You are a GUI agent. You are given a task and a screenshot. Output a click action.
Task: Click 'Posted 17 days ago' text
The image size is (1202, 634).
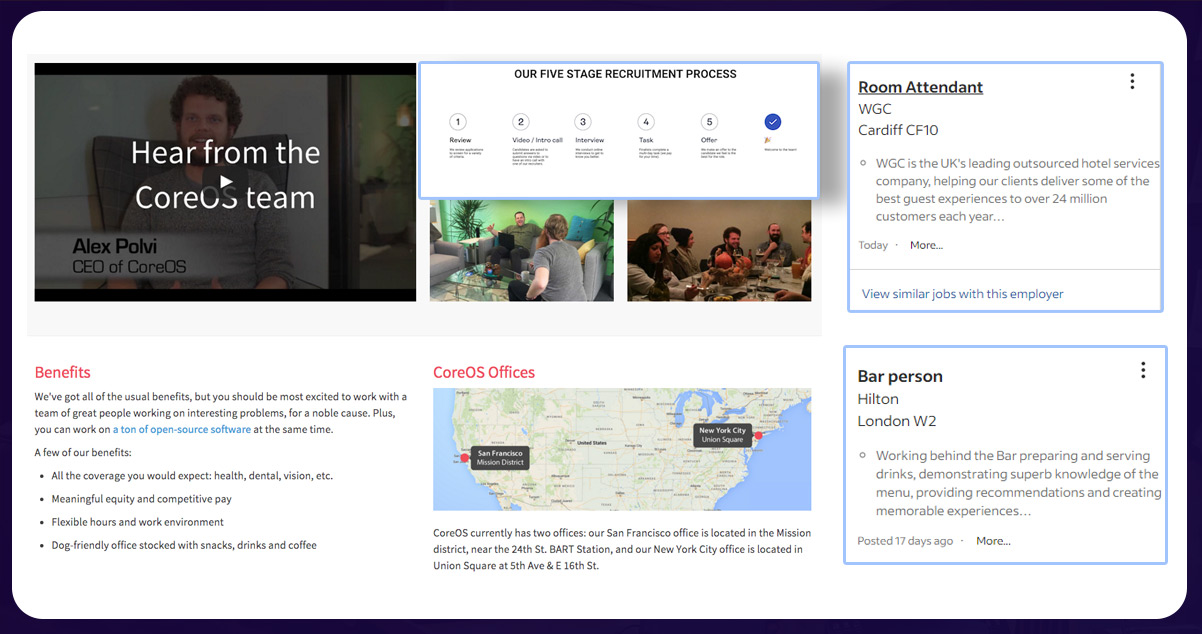905,541
